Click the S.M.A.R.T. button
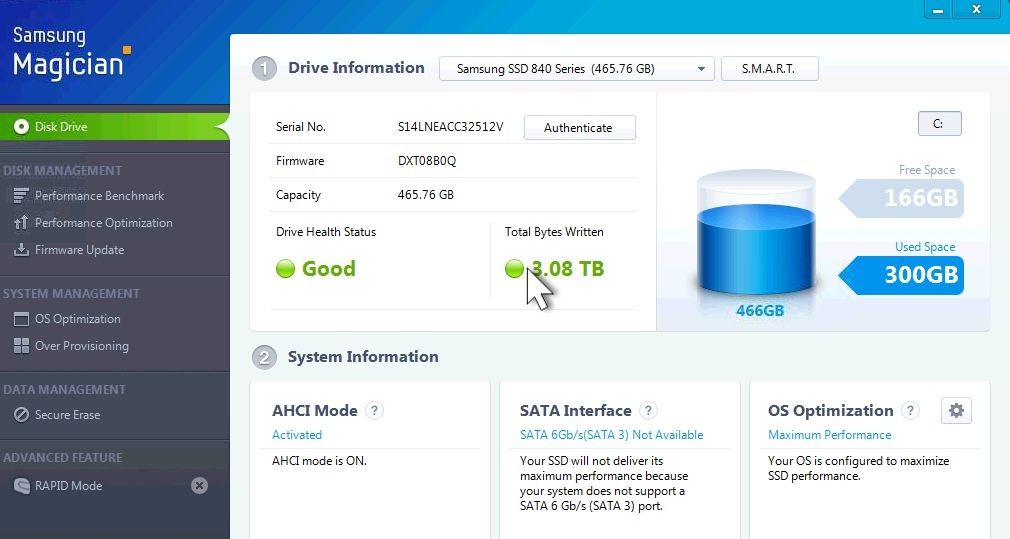This screenshot has height=539, width=1010. click(x=769, y=69)
